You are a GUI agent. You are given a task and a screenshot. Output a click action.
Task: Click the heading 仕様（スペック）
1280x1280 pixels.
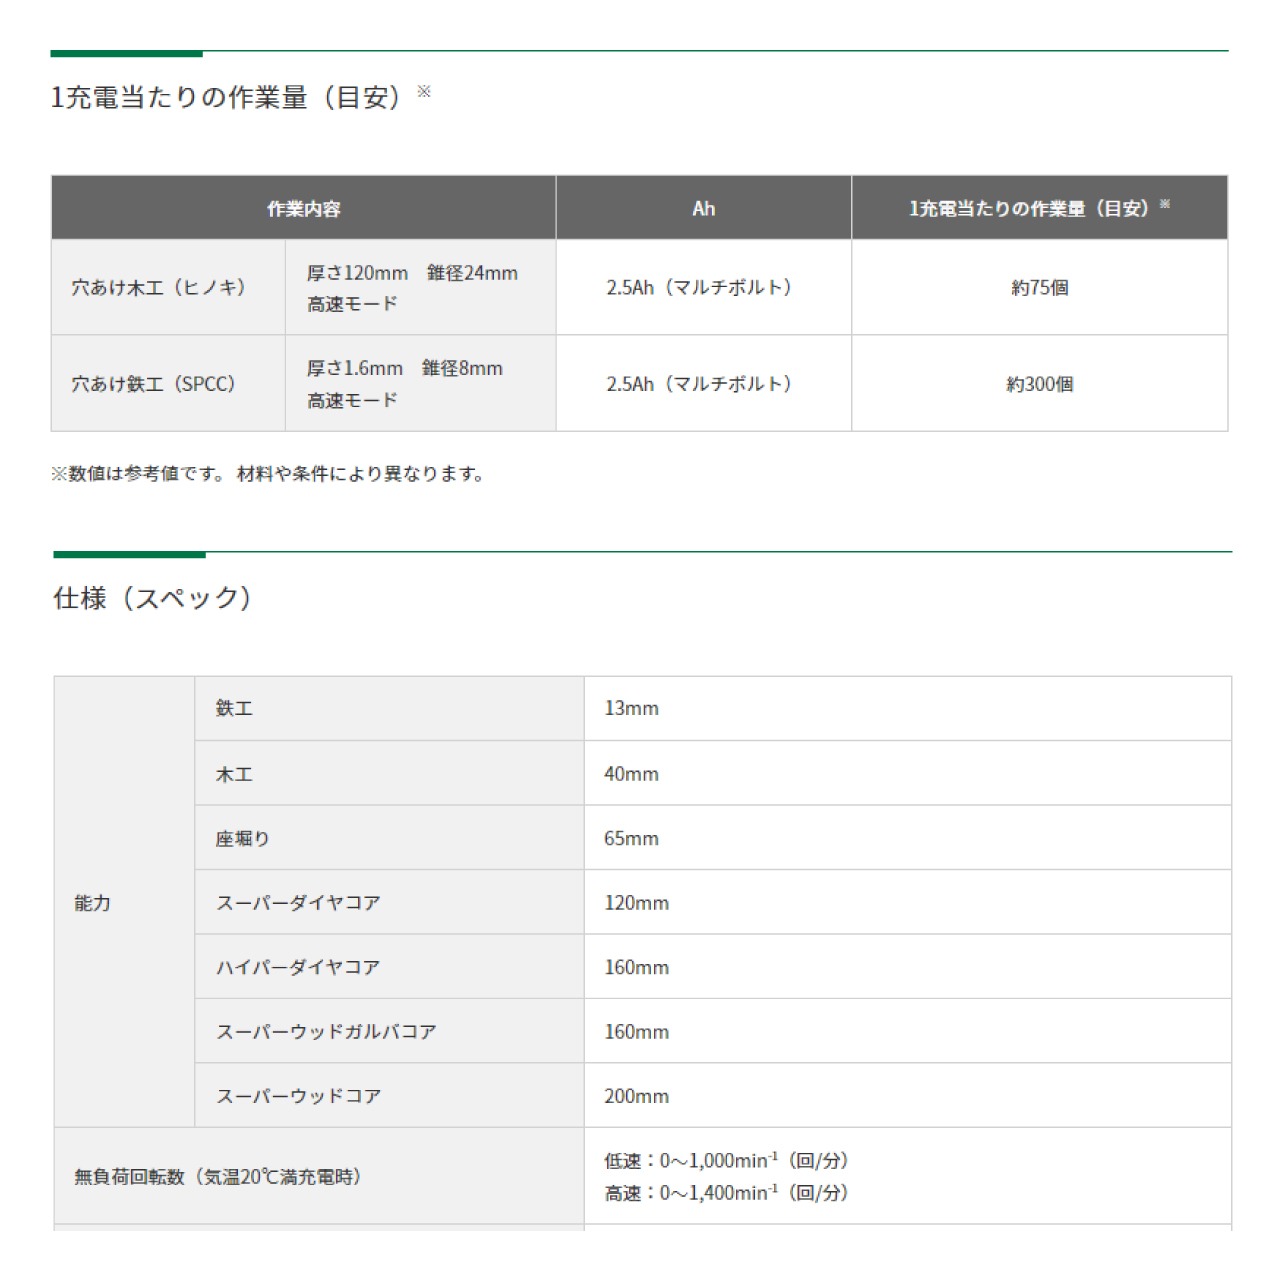coord(152,598)
